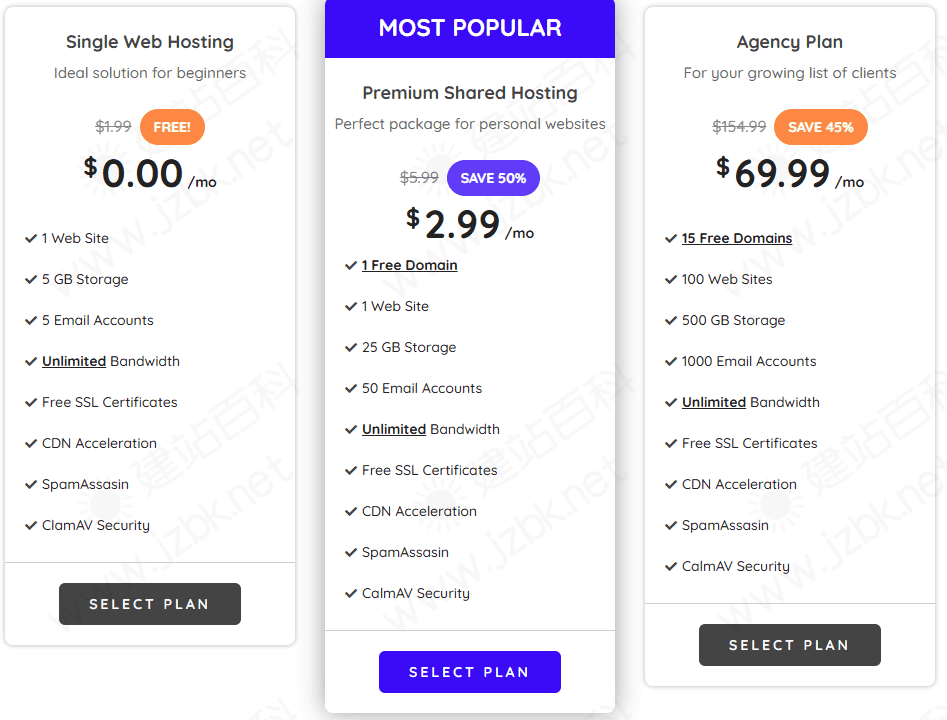Image resolution: width=947 pixels, height=720 pixels.
Task: Click Unlimited link in Premium Shared Hosting
Action: tap(394, 429)
